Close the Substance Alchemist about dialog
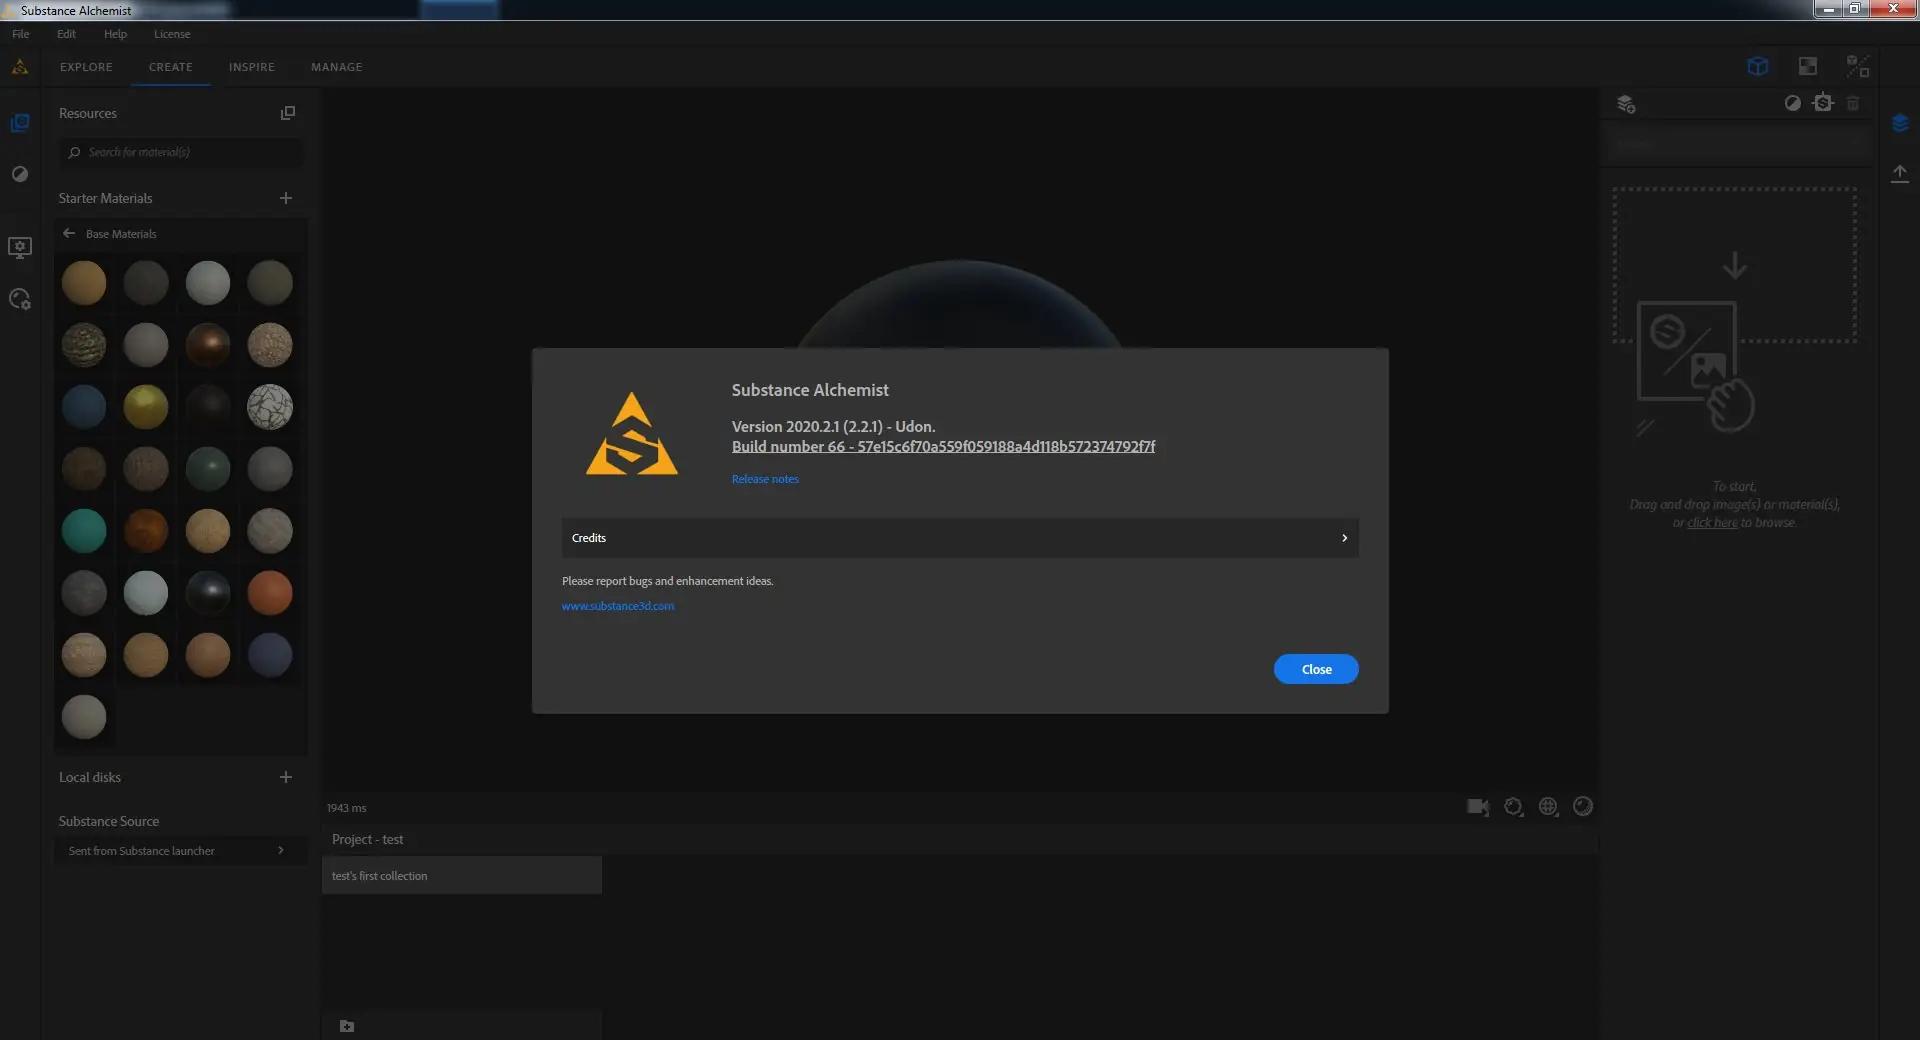This screenshot has height=1040, width=1920. tap(1315, 669)
